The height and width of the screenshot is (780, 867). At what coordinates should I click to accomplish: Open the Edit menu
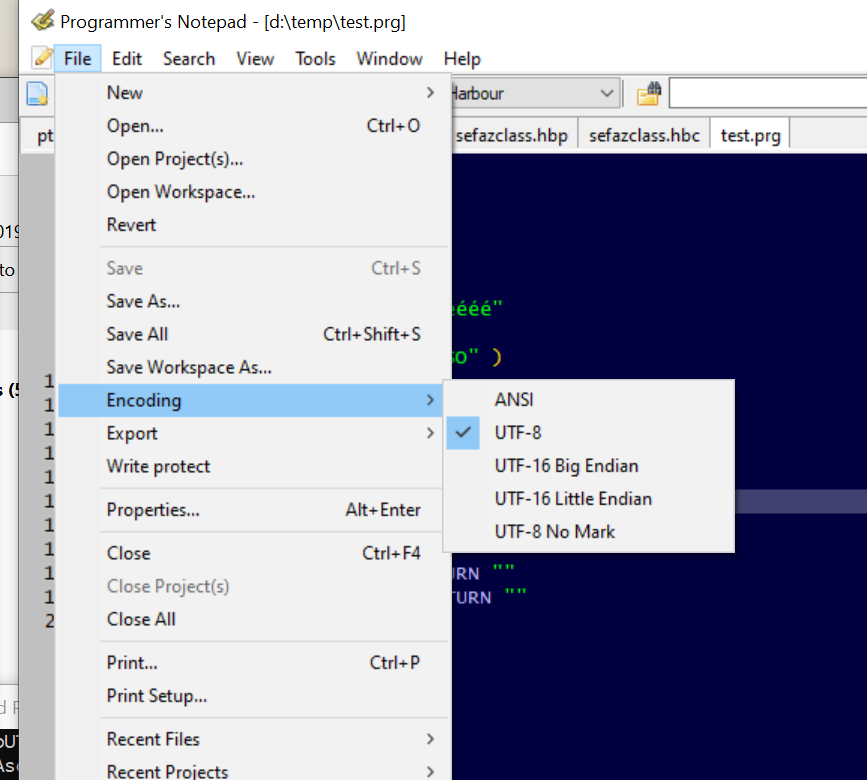tap(127, 59)
